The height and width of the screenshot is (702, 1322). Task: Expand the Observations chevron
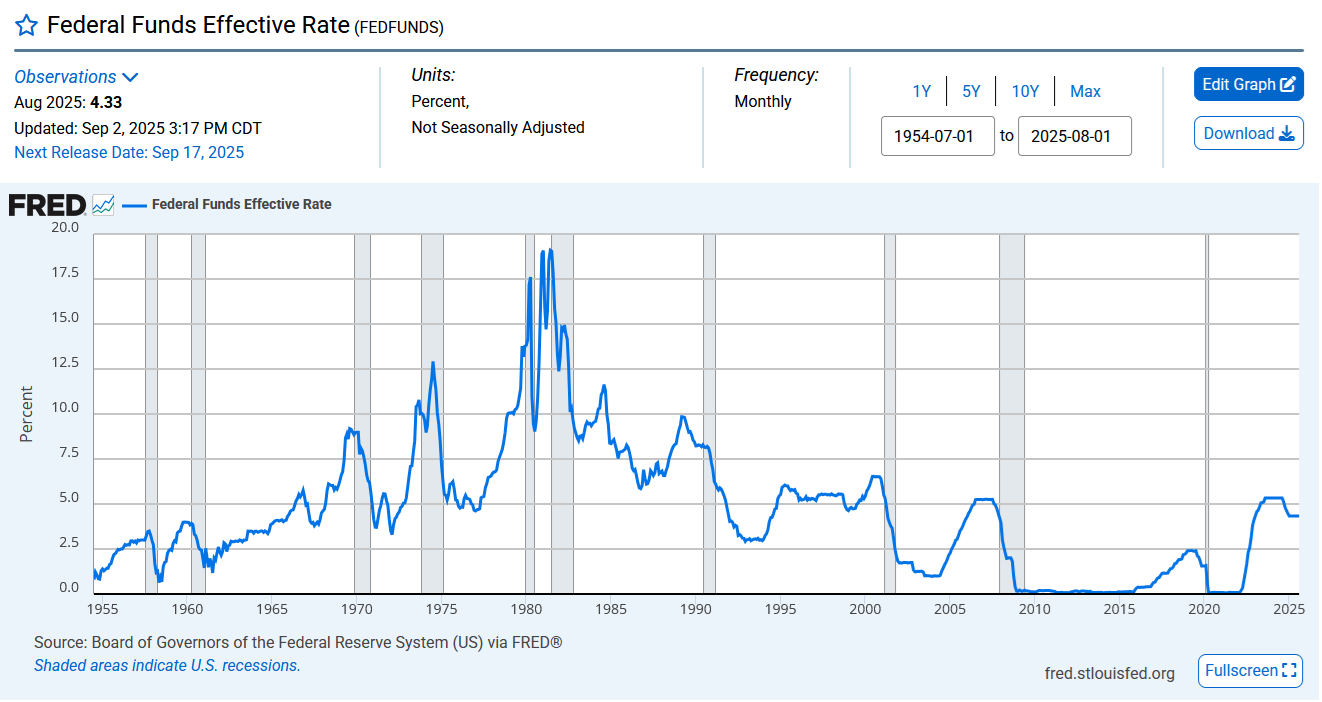(130, 77)
